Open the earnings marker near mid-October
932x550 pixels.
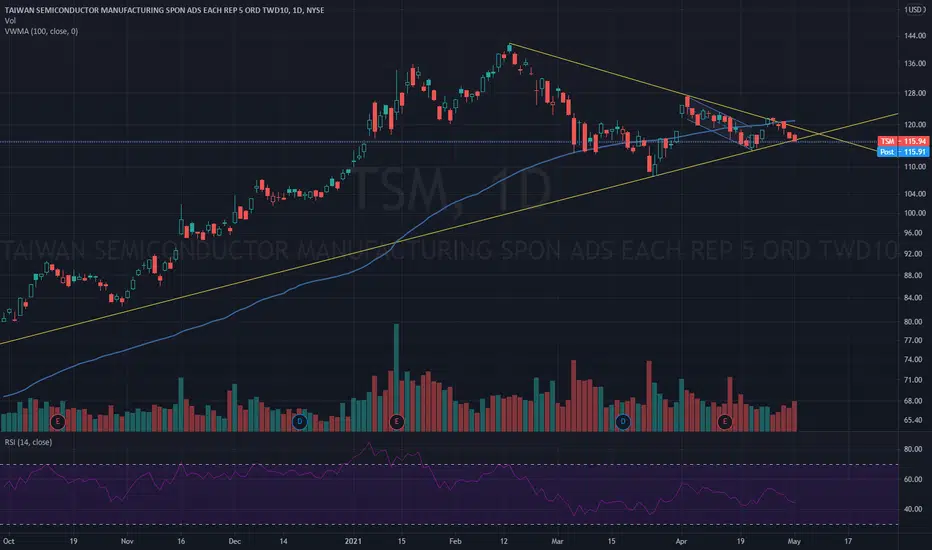pos(58,422)
